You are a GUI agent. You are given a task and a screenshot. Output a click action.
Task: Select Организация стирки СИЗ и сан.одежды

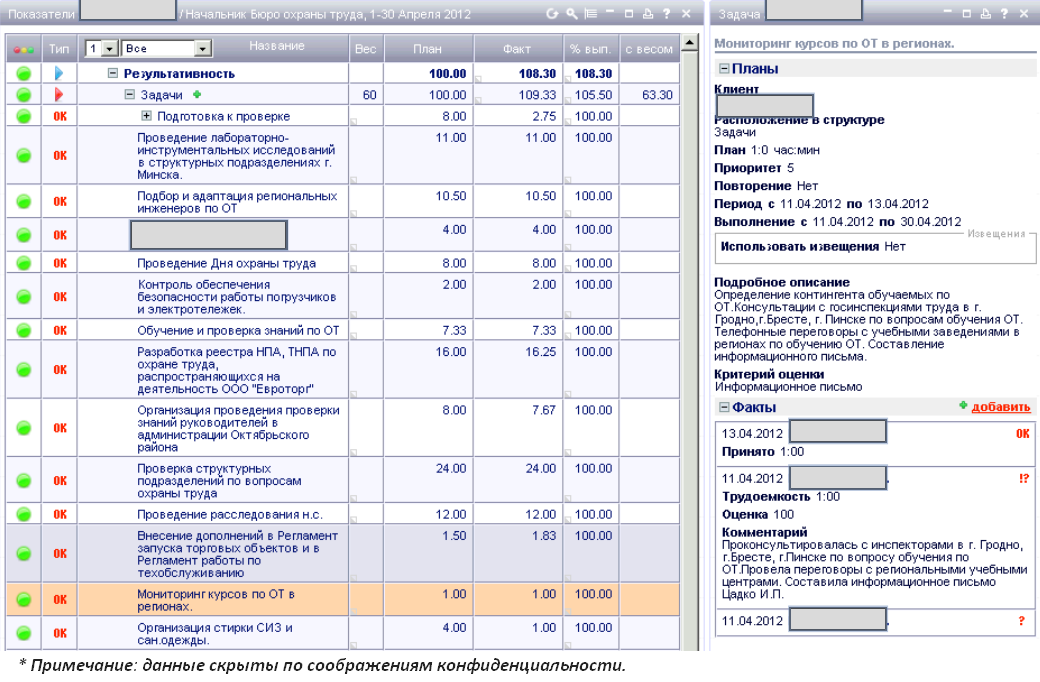[214, 634]
